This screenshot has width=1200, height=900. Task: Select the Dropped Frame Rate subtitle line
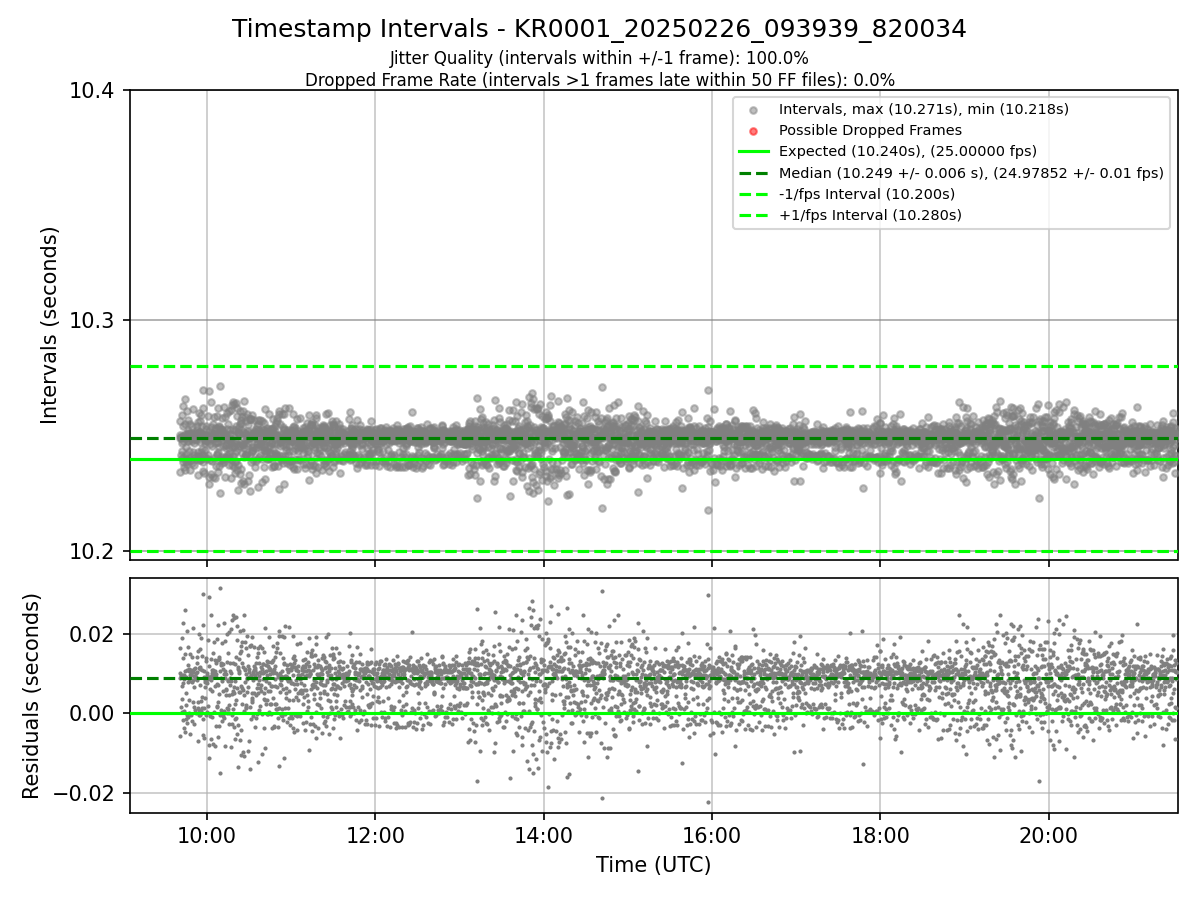tap(599, 80)
